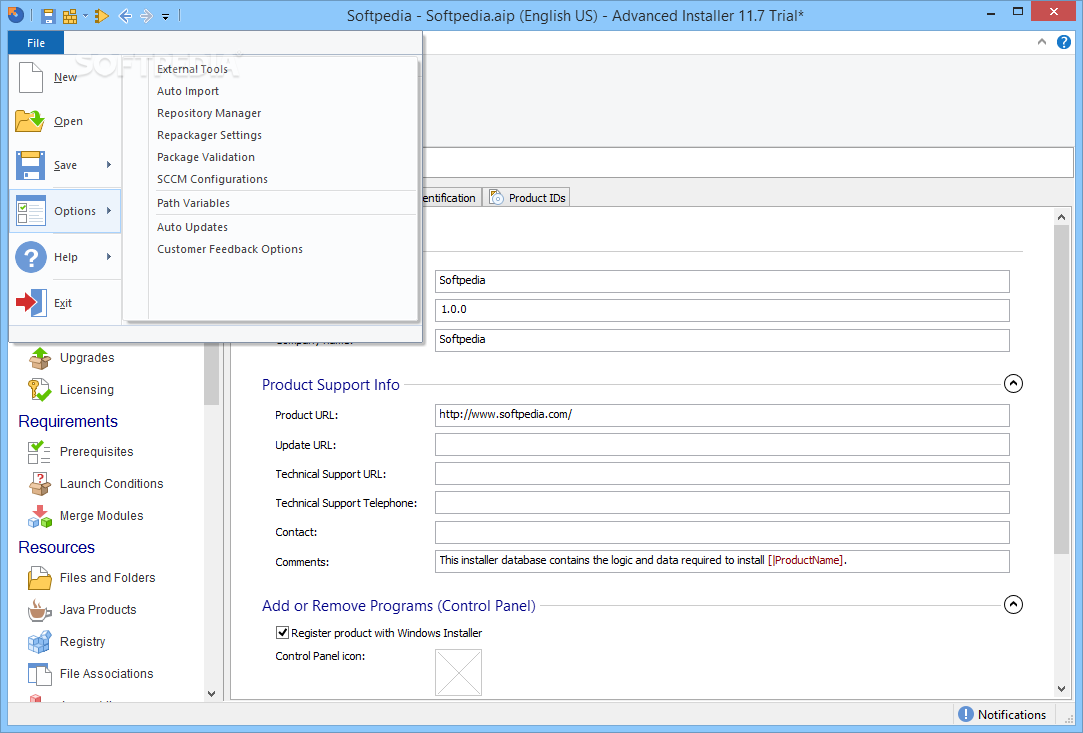Click the Save floppy disk icon

[x=30, y=166]
